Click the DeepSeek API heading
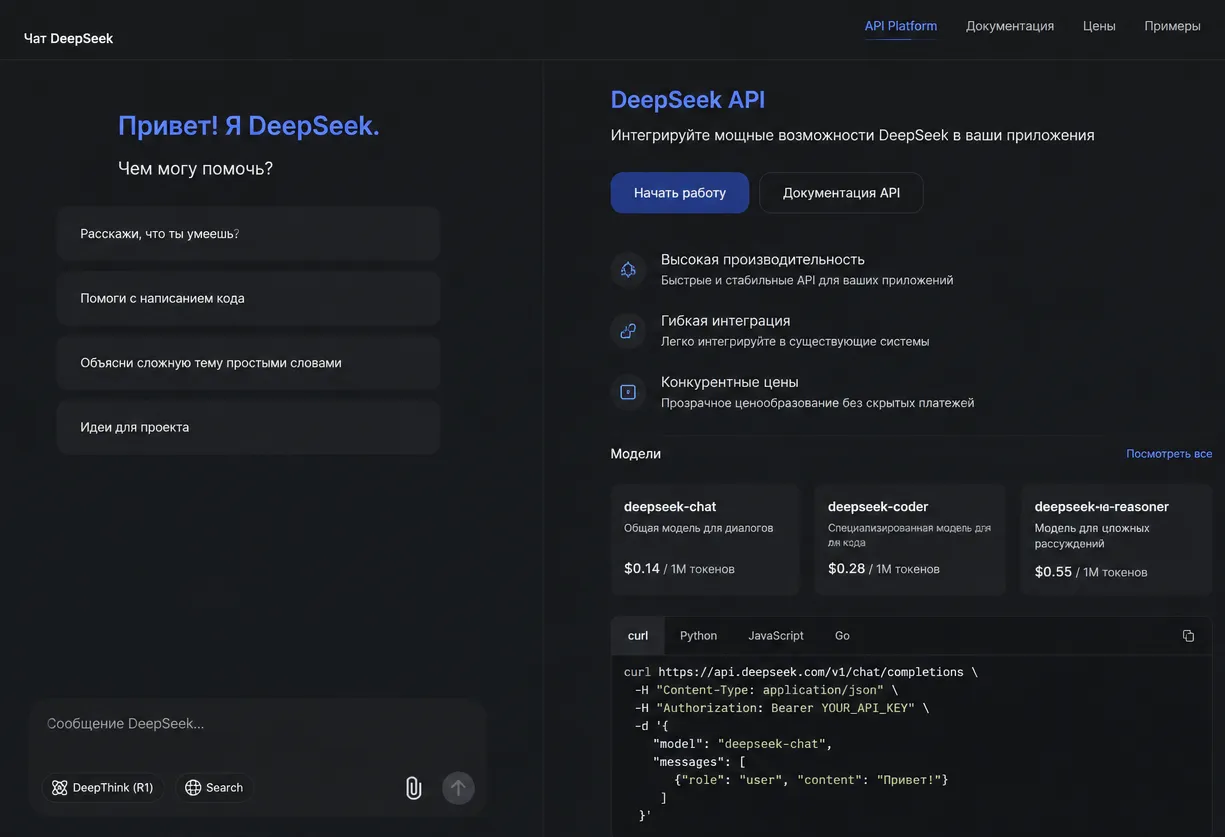 tap(688, 99)
